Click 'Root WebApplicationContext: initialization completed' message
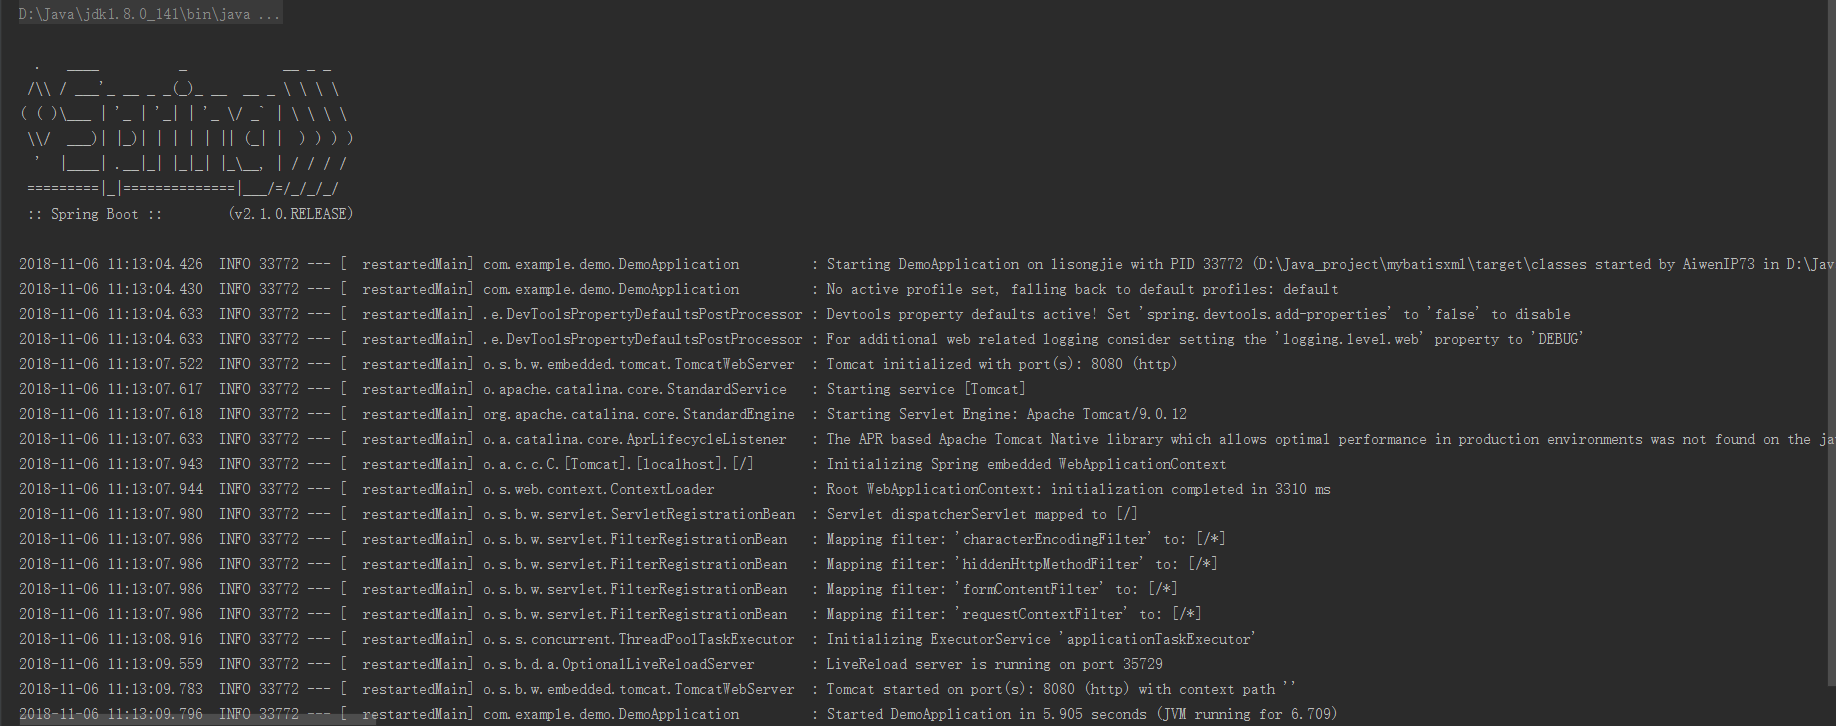Image resolution: width=1836 pixels, height=726 pixels. (1078, 489)
